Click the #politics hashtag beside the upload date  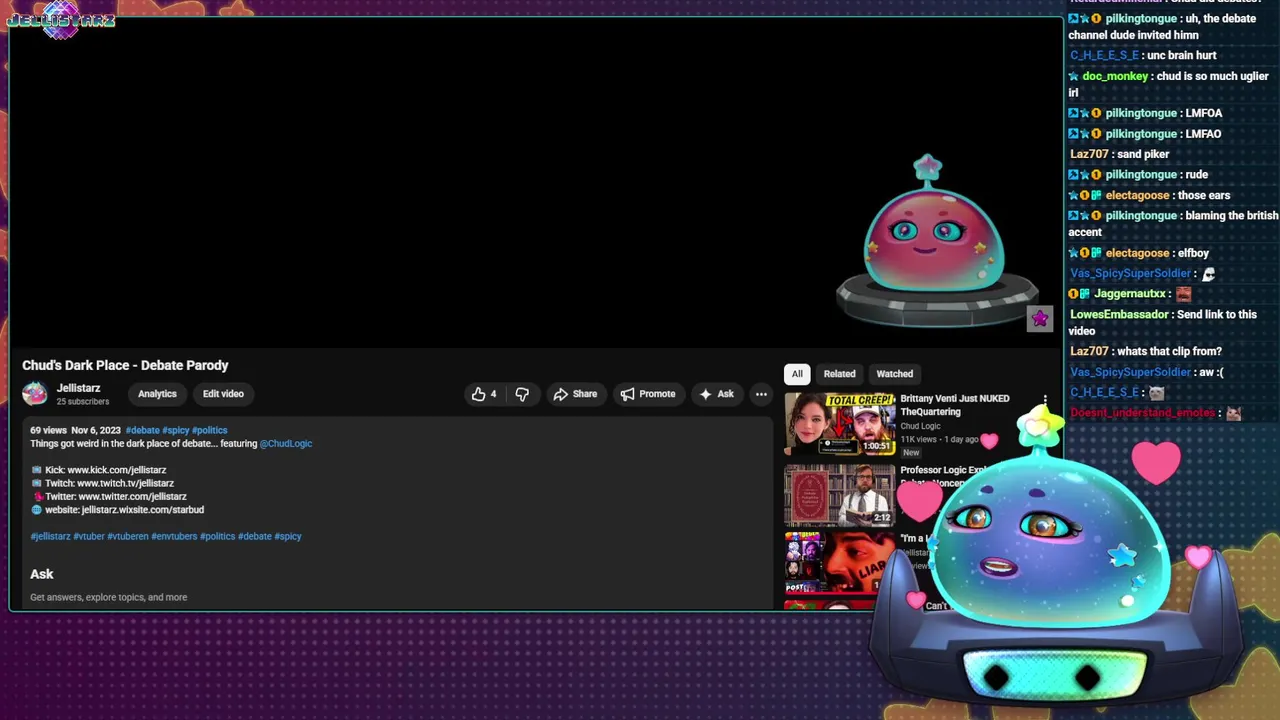pyautogui.click(x=210, y=430)
